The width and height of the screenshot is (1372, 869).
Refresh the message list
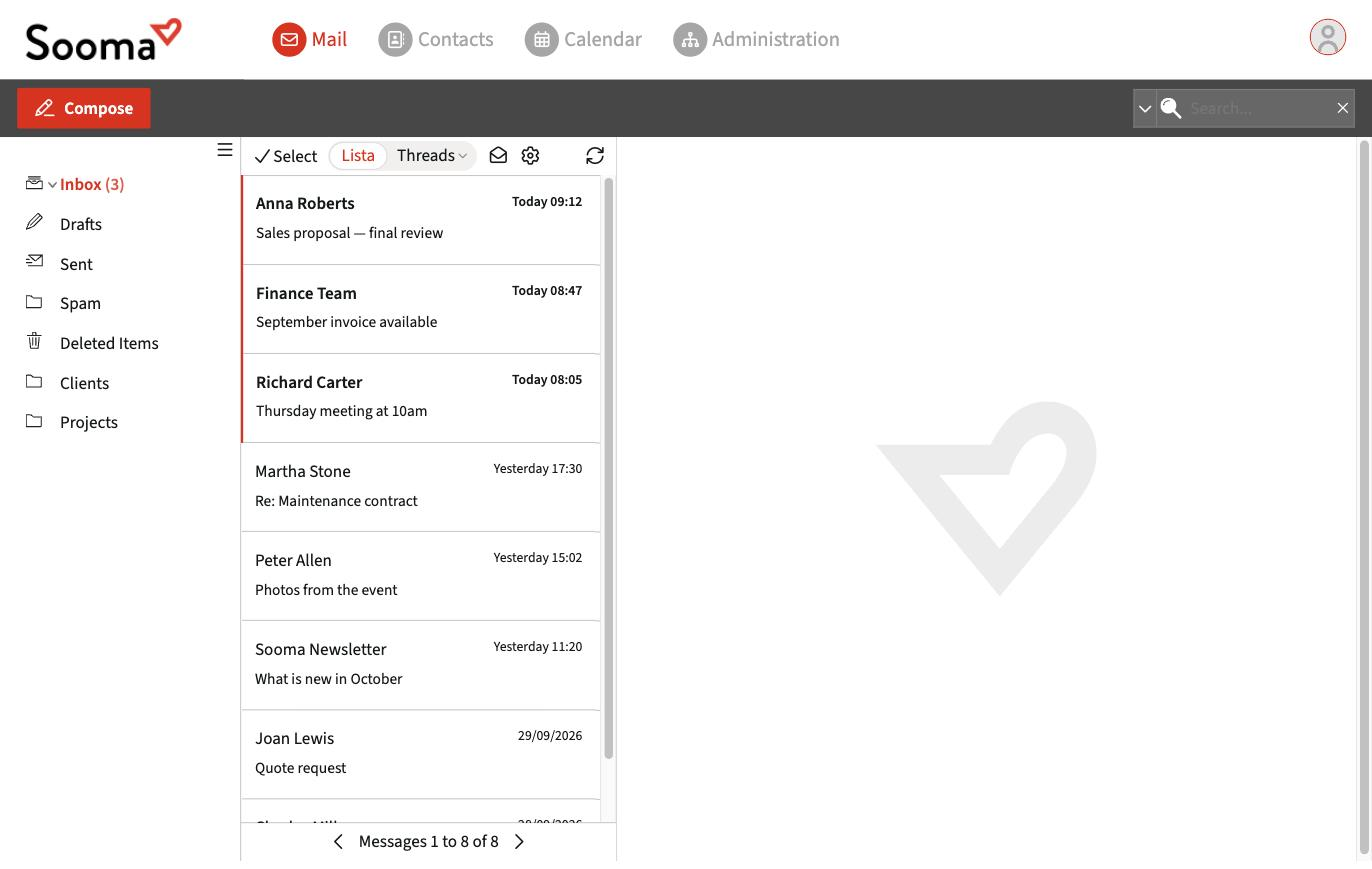tap(595, 155)
